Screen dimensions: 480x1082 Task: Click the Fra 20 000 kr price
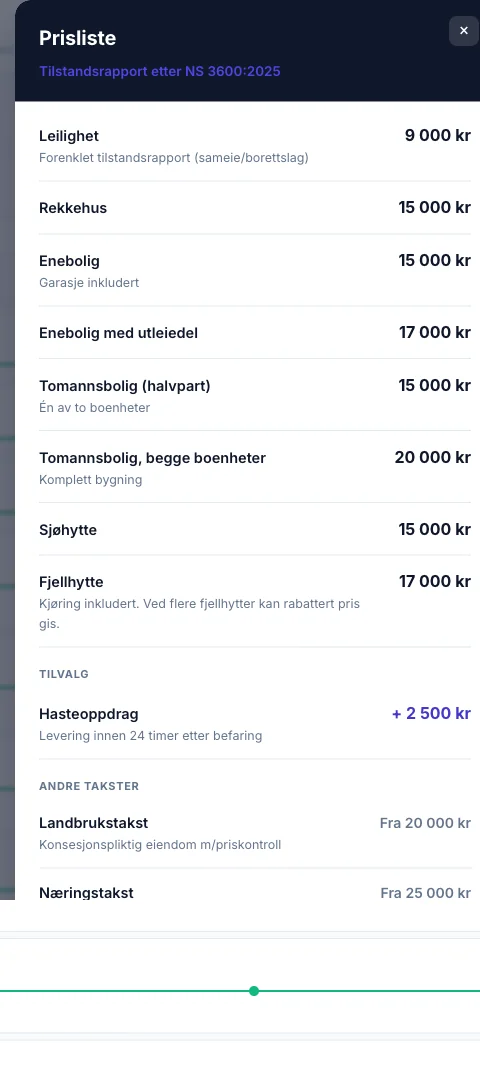425,823
